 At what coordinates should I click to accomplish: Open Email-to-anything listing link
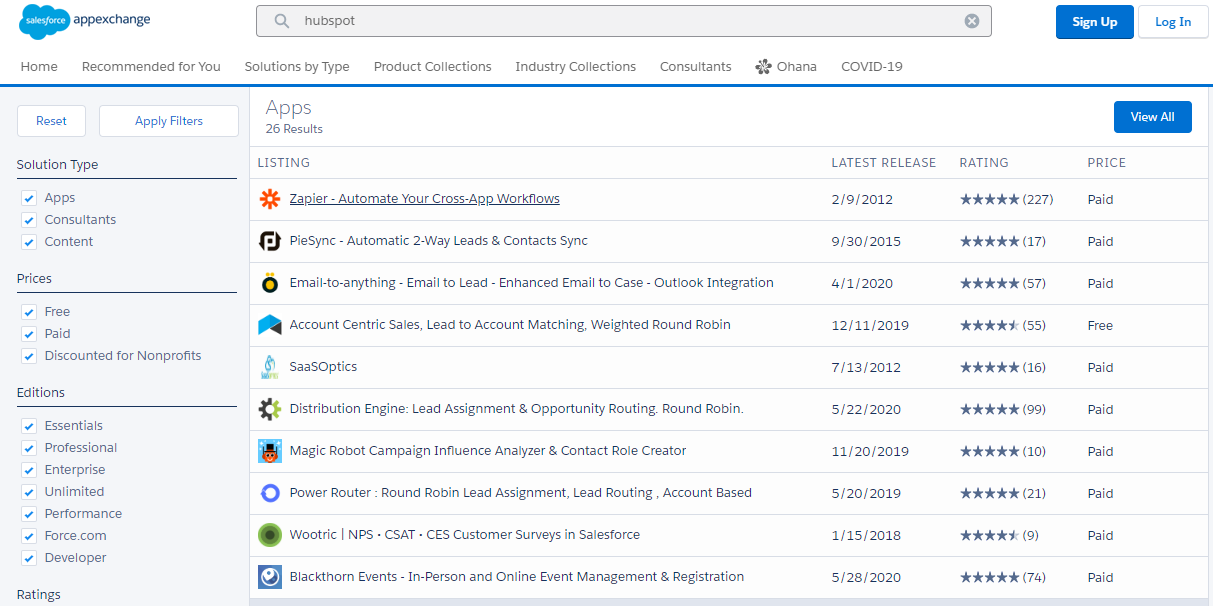tap(532, 283)
